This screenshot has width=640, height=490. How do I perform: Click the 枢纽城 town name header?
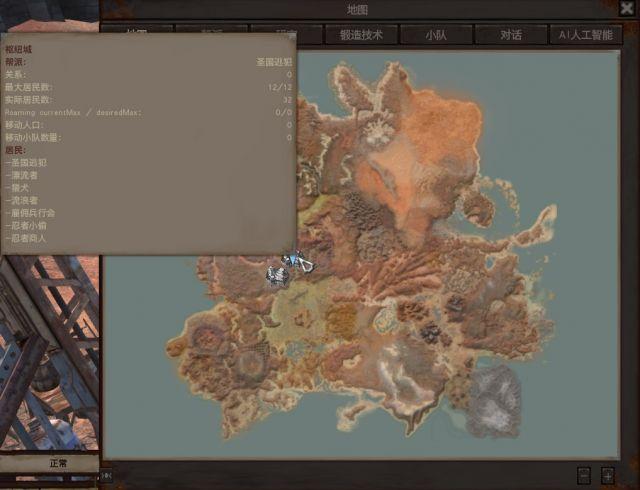(x=19, y=48)
